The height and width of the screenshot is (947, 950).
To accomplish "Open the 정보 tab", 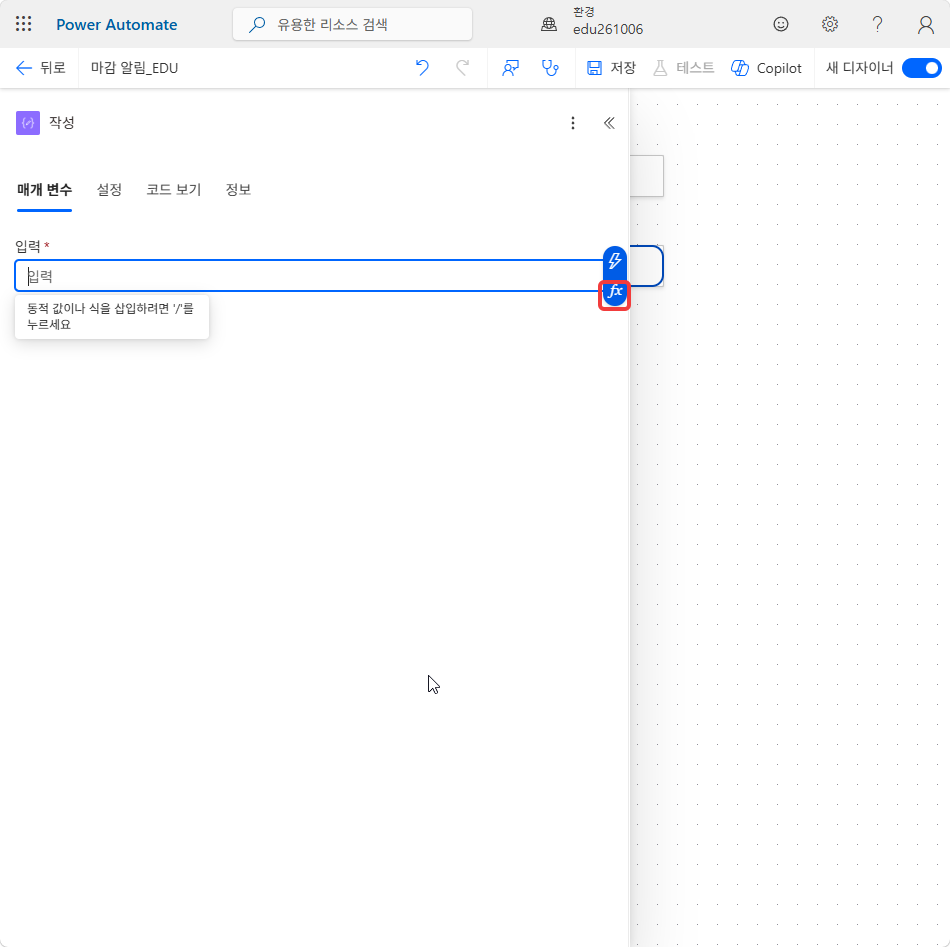I will [x=238, y=190].
